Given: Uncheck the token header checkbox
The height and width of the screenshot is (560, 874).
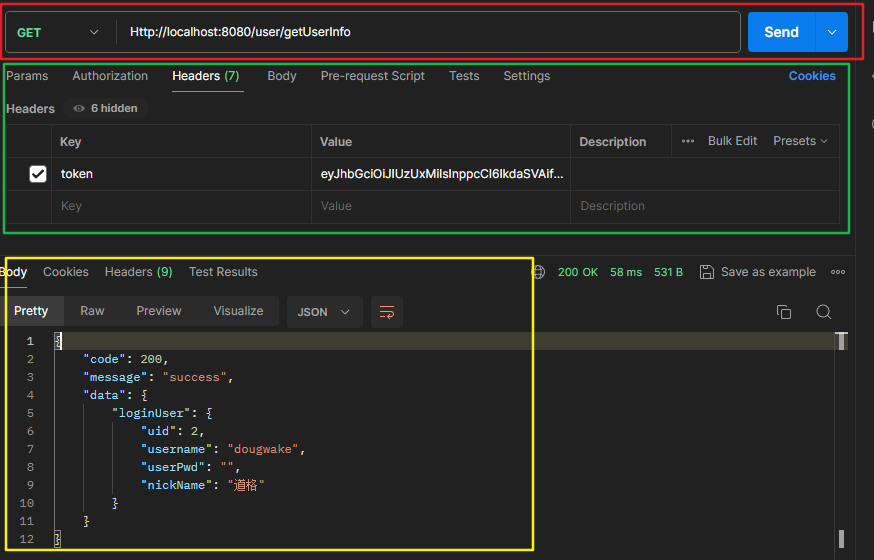Looking at the screenshot, I should pyautogui.click(x=38, y=174).
